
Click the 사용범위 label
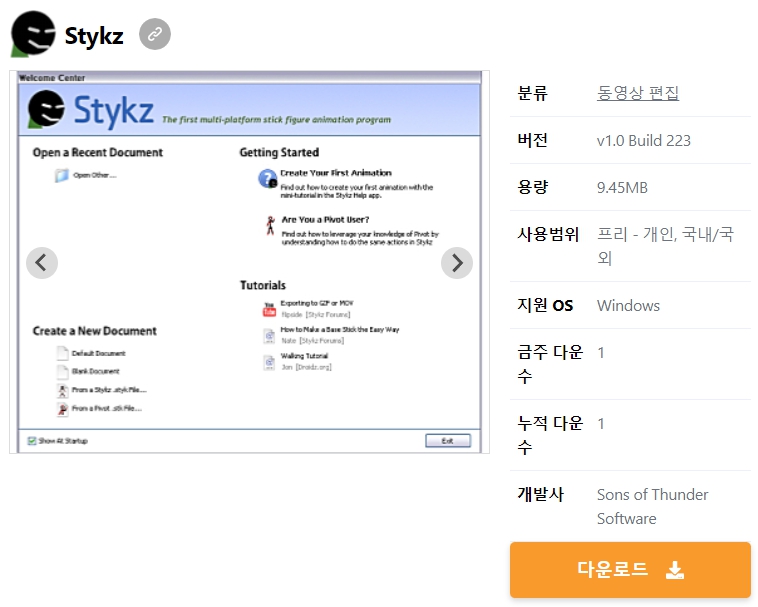click(x=548, y=234)
